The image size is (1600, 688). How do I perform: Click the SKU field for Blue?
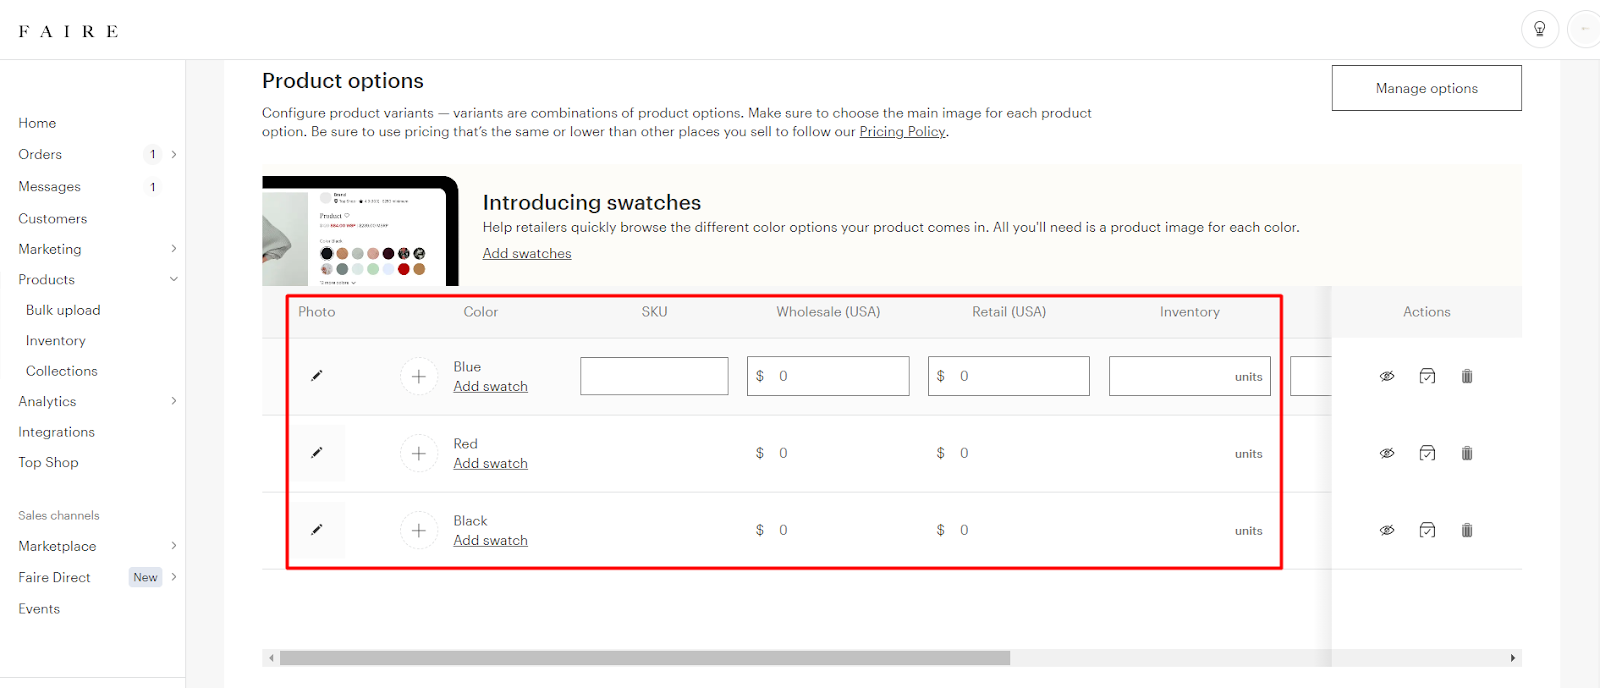(x=654, y=376)
